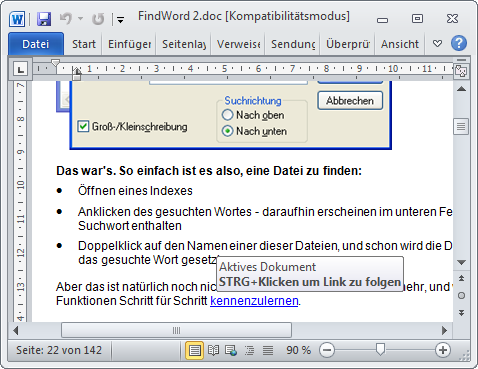Open Word help with question mark icon

point(459,43)
